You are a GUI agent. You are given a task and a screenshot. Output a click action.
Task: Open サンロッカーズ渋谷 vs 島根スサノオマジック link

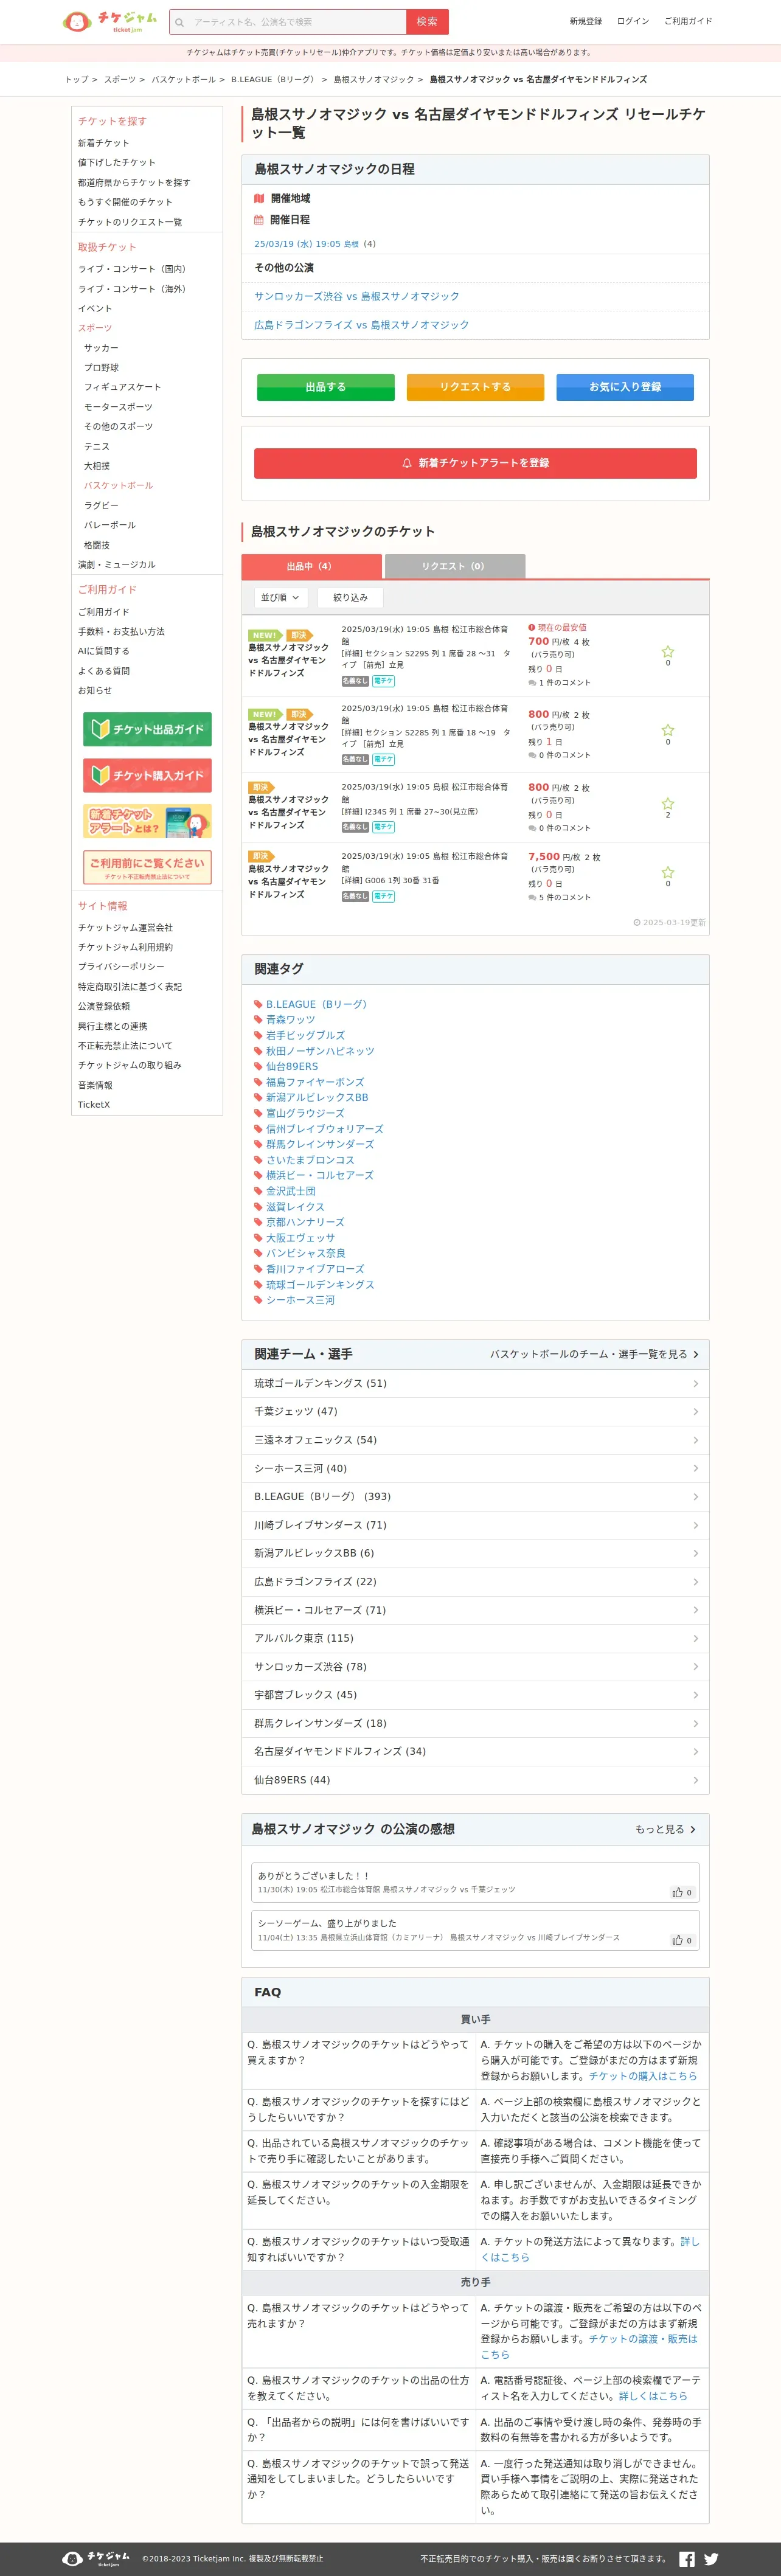357,296
